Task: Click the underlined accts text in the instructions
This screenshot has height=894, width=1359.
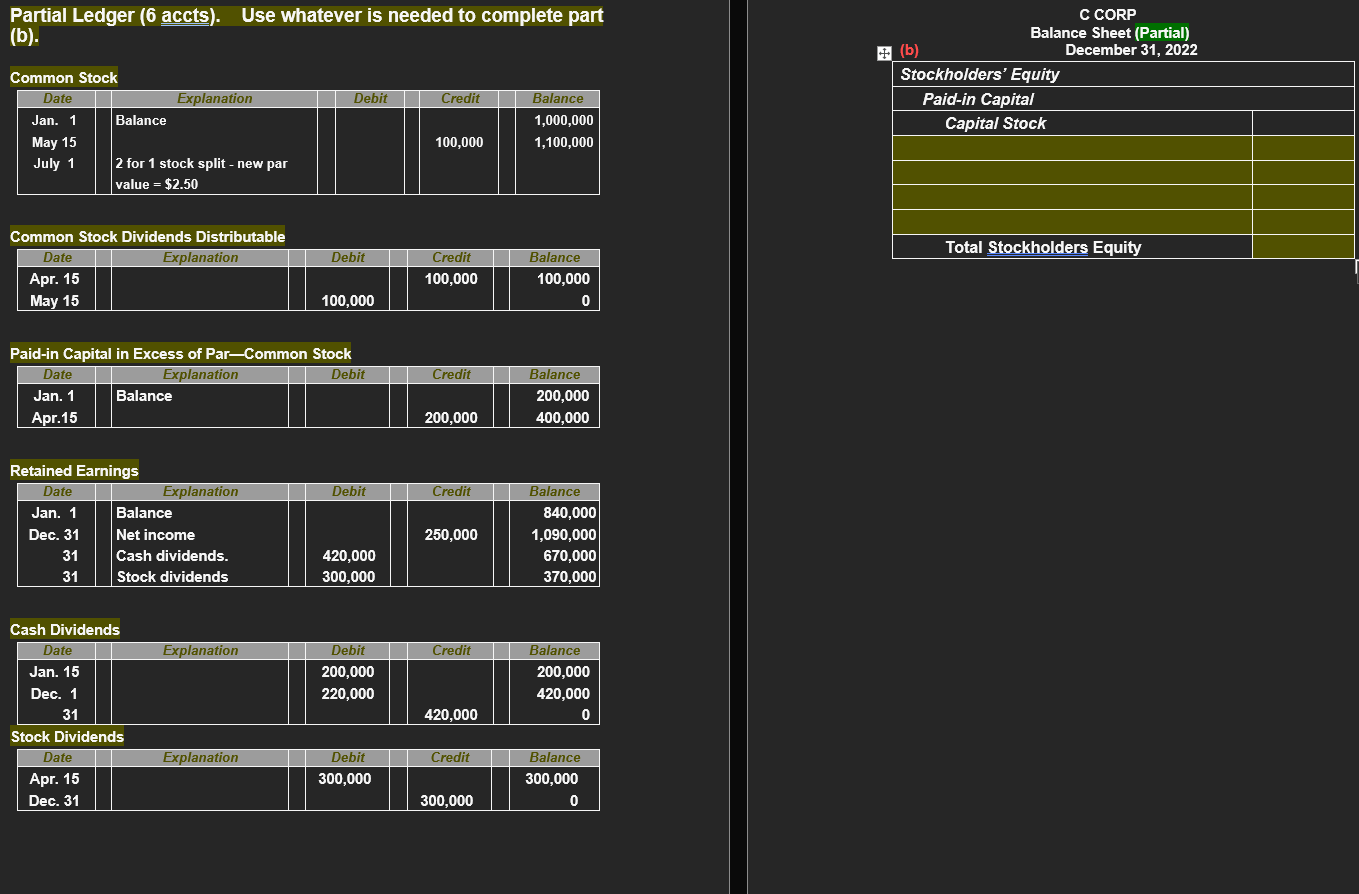Action: point(185,15)
